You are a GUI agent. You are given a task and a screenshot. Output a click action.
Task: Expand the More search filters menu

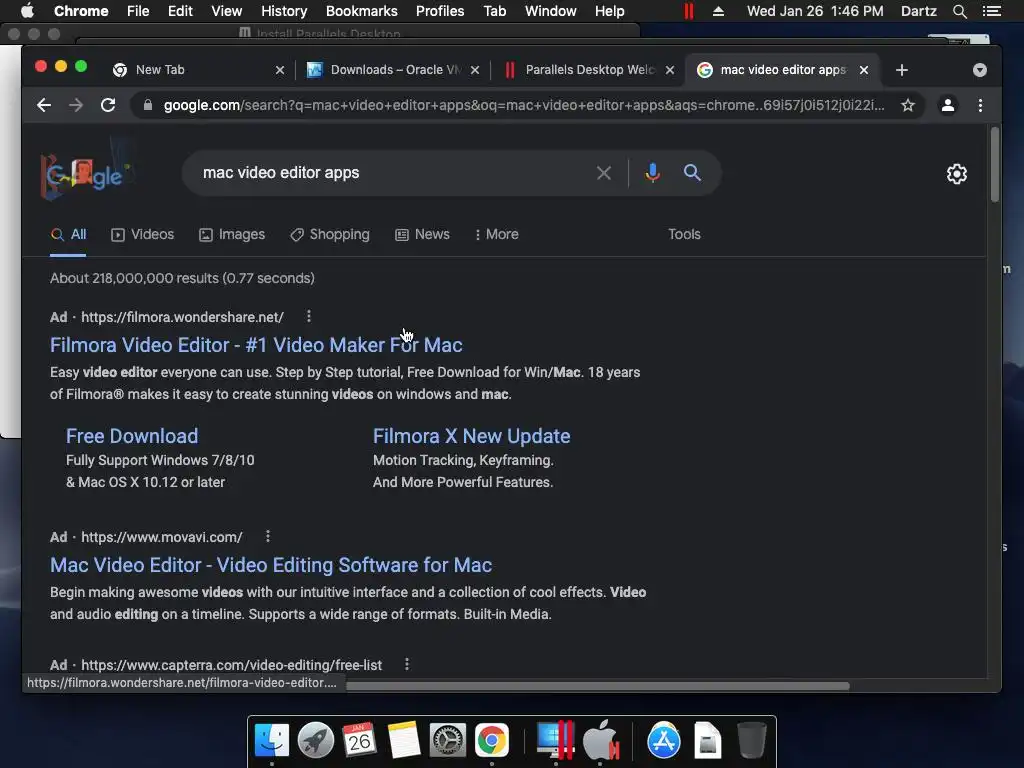point(497,234)
